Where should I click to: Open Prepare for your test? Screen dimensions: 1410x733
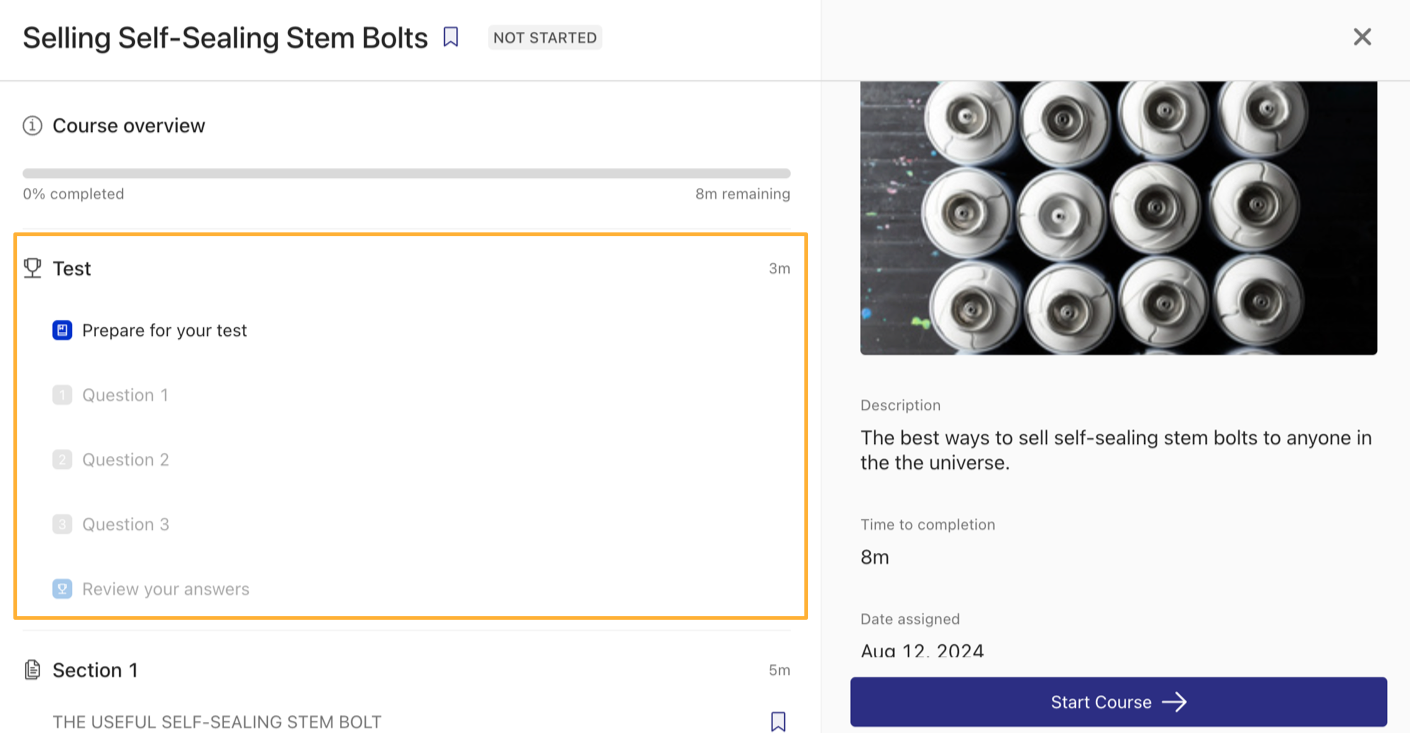coord(164,330)
